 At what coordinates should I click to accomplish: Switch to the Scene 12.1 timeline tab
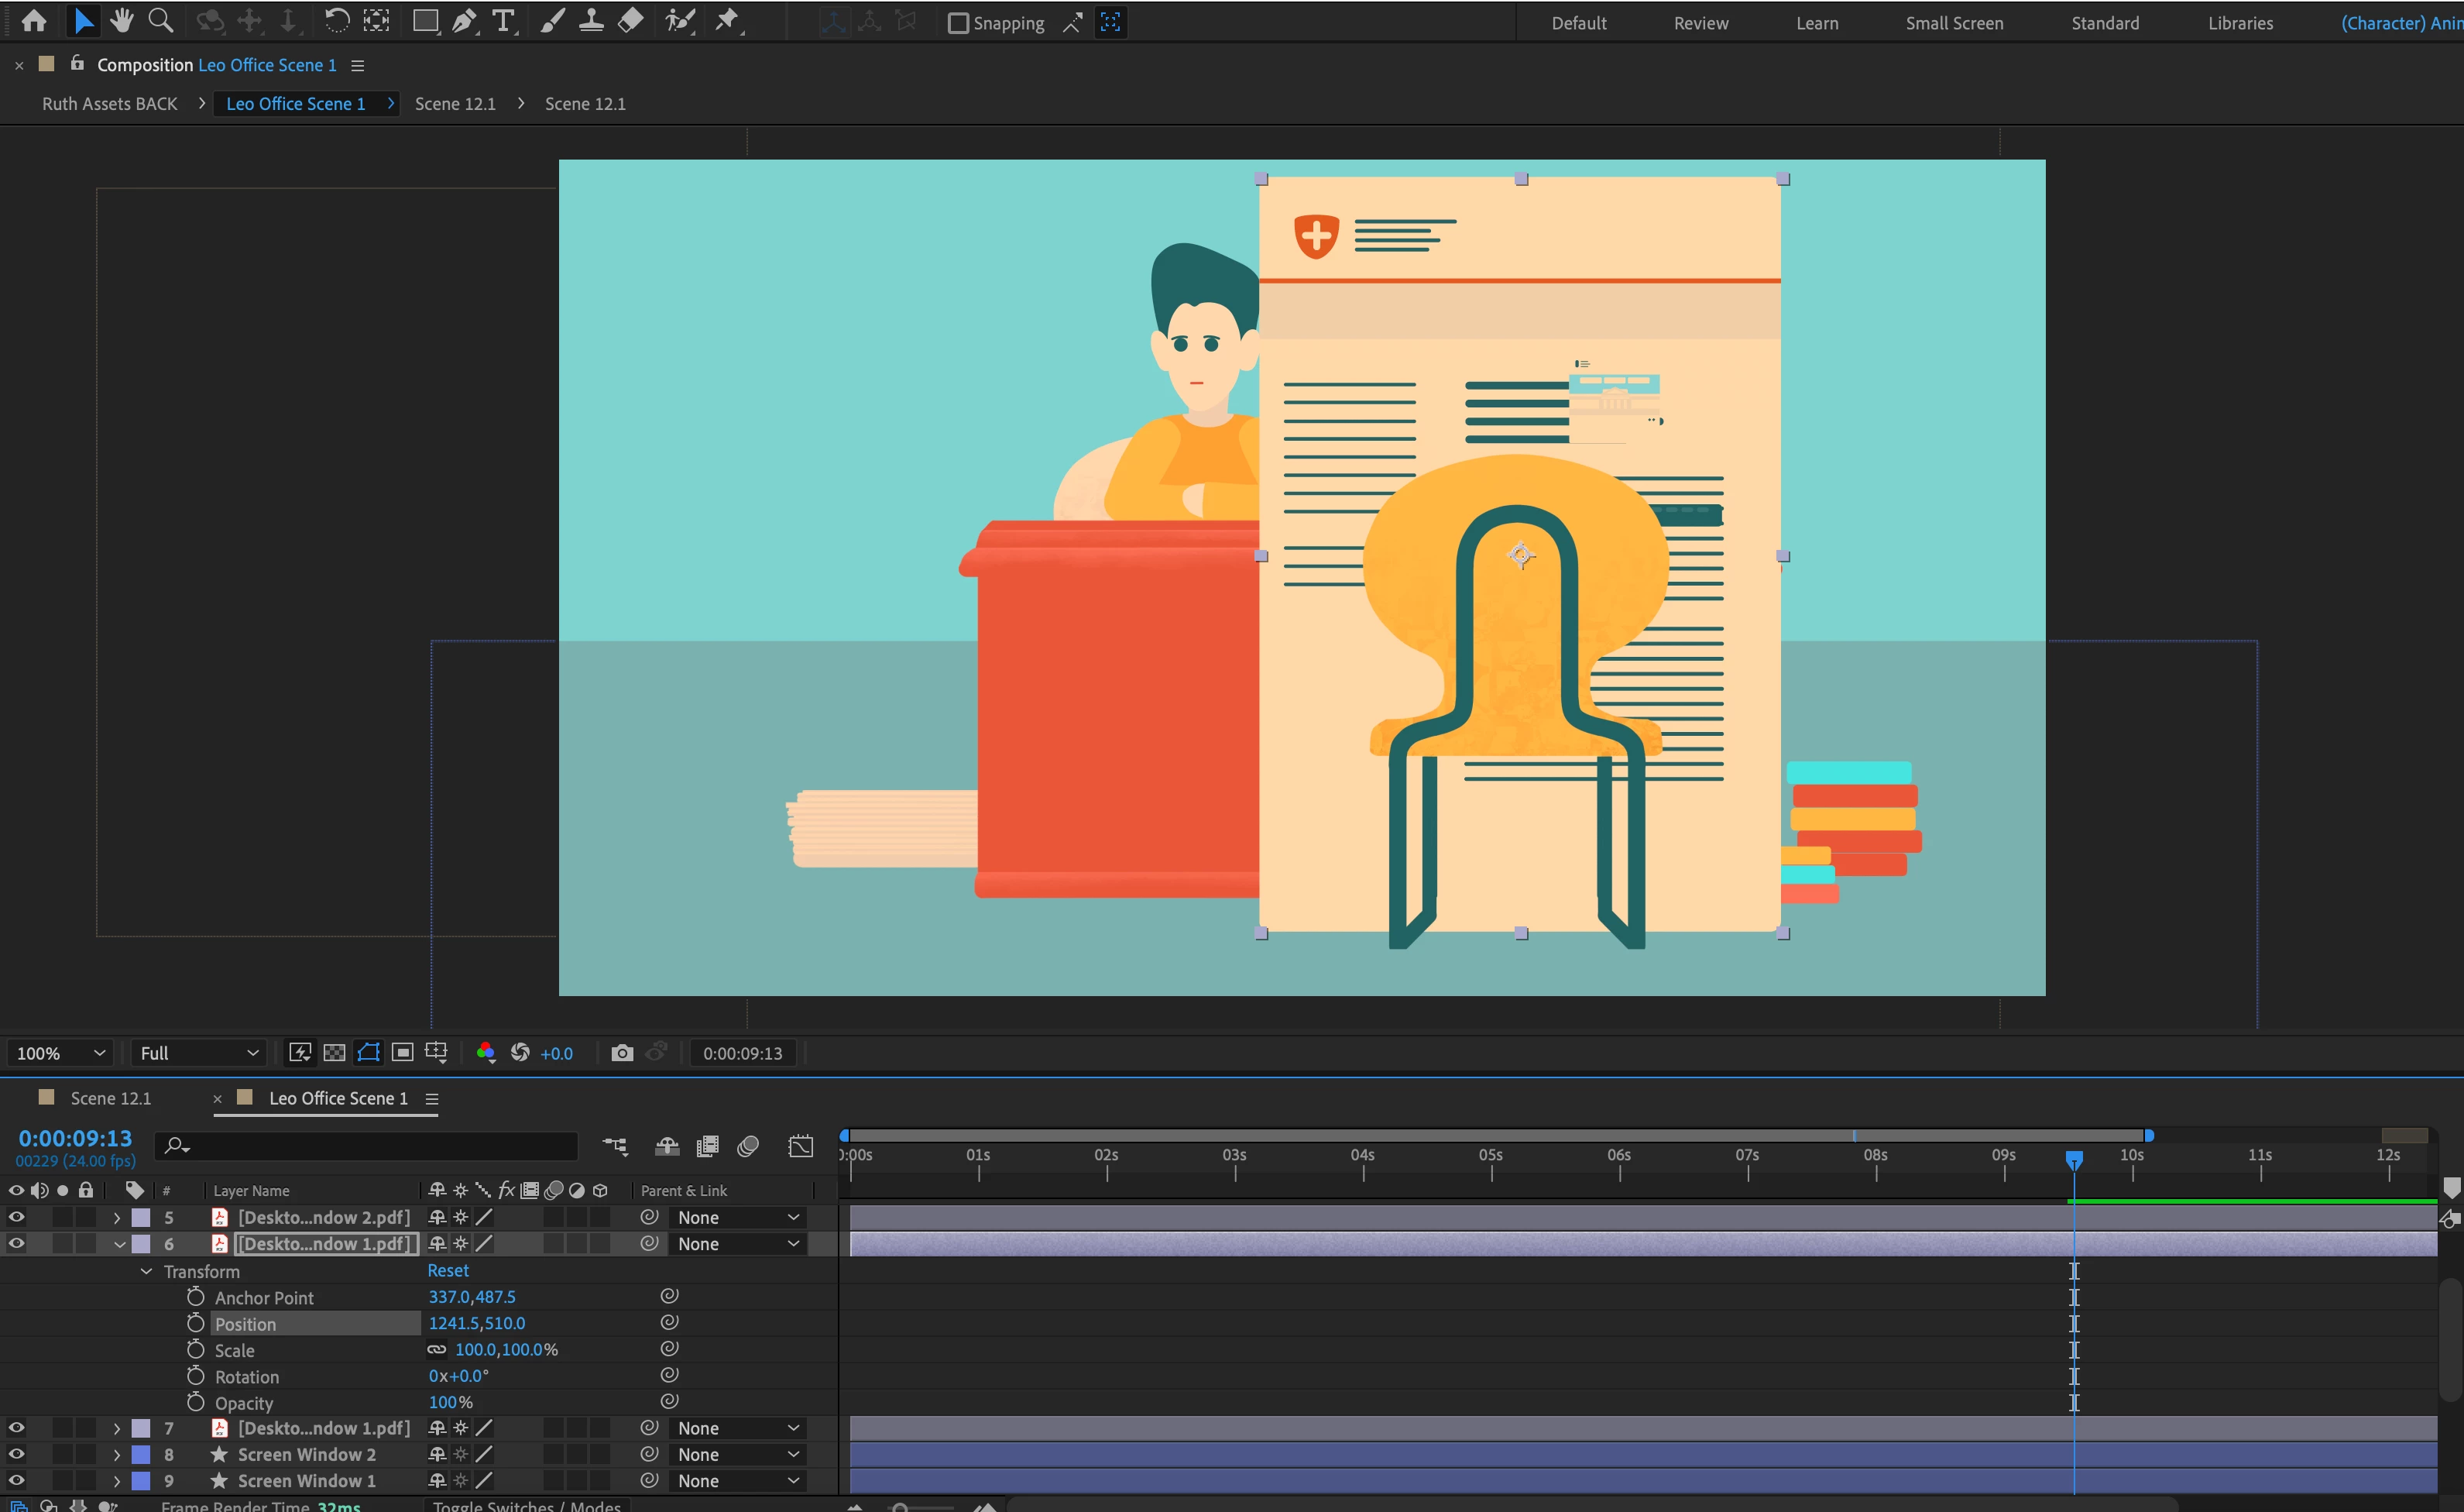(x=110, y=1098)
